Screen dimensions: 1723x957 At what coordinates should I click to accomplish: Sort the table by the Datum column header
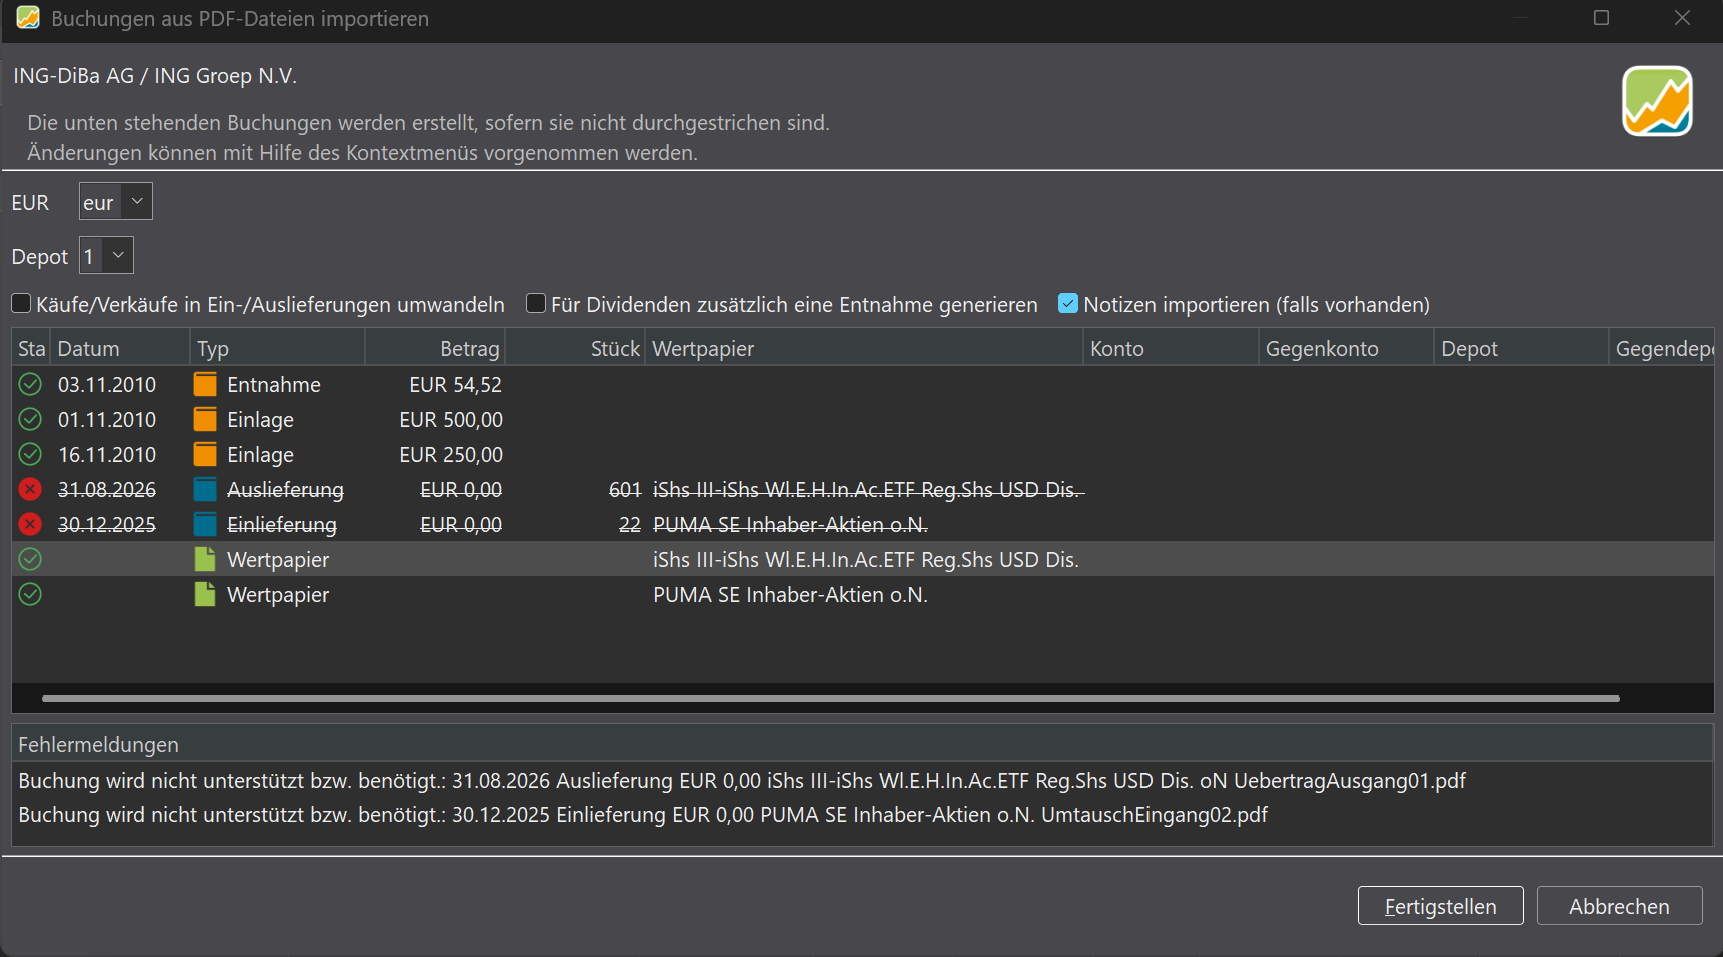[119, 348]
